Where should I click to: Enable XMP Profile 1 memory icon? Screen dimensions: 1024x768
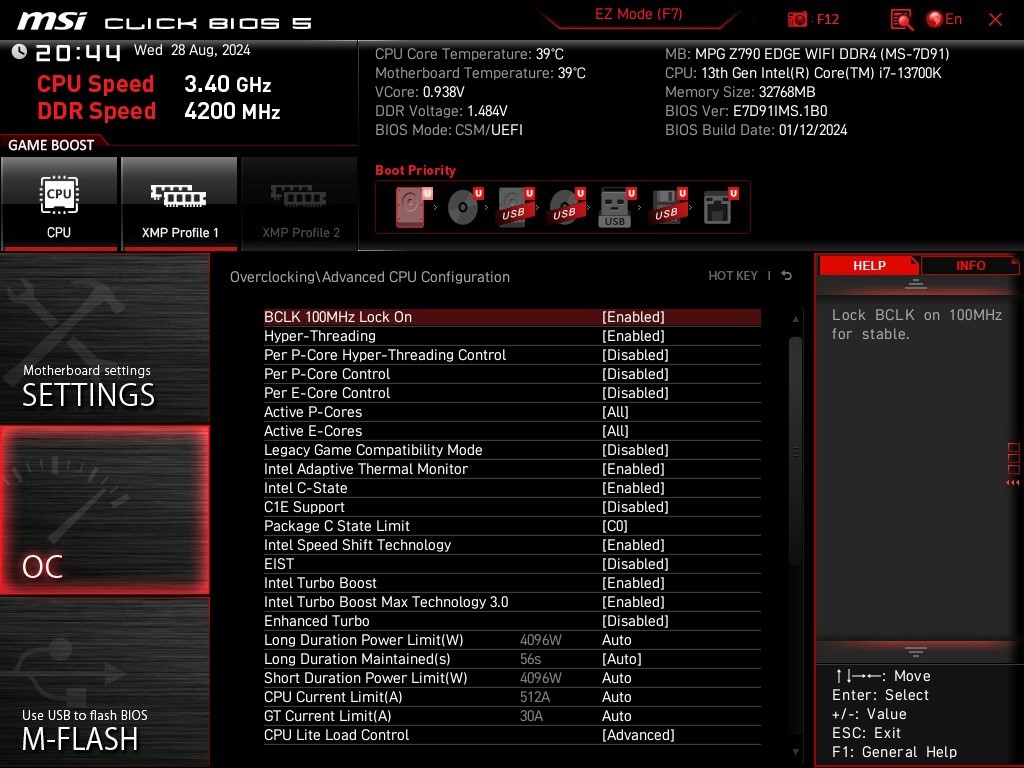coord(179,204)
